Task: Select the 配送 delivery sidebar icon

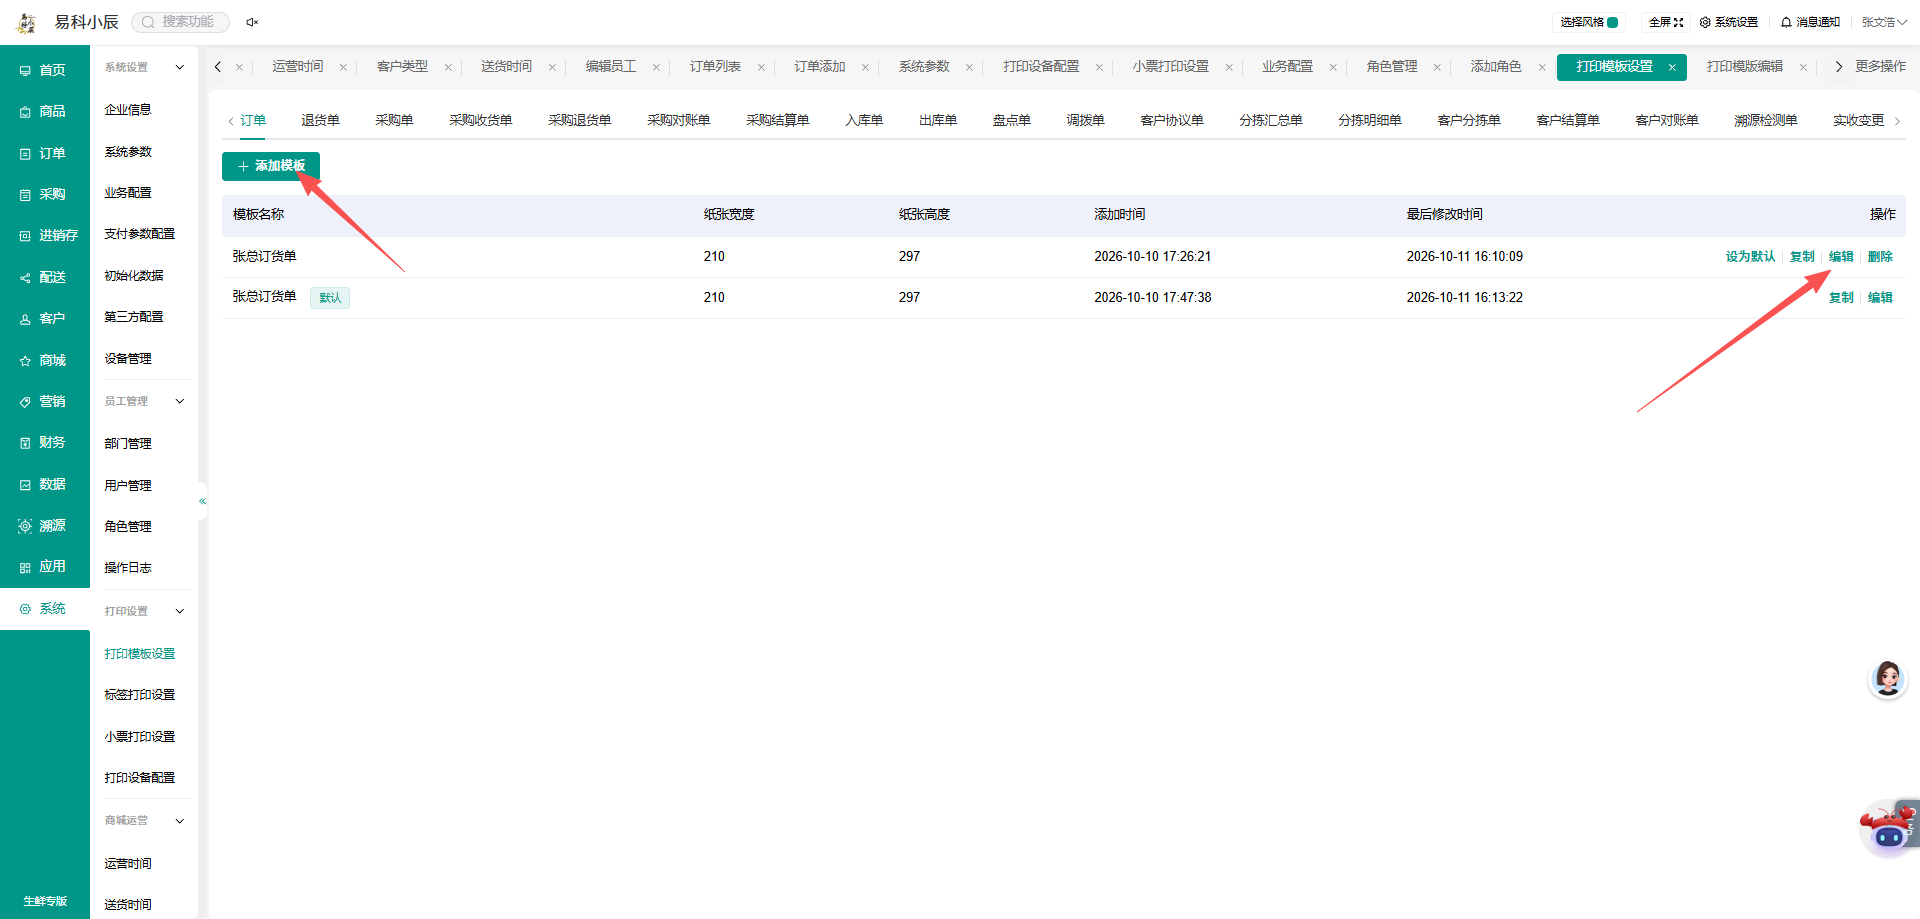Action: 25,278
